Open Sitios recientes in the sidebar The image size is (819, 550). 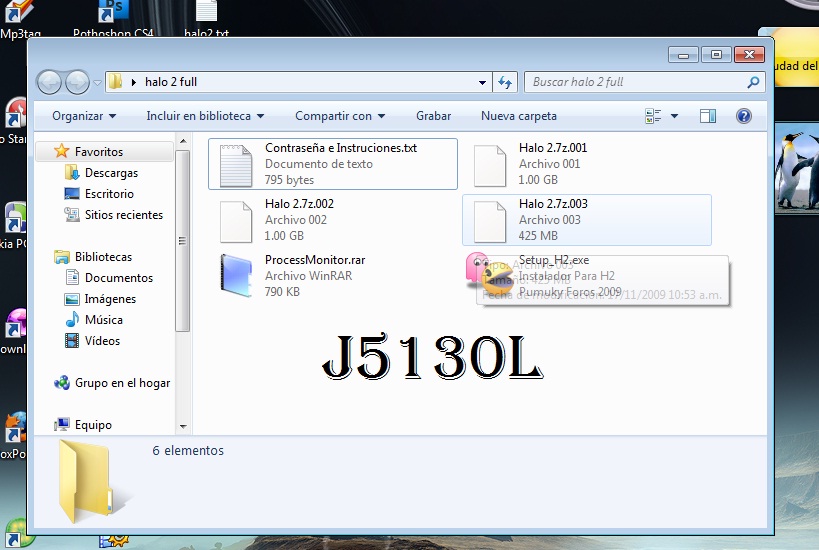124,215
